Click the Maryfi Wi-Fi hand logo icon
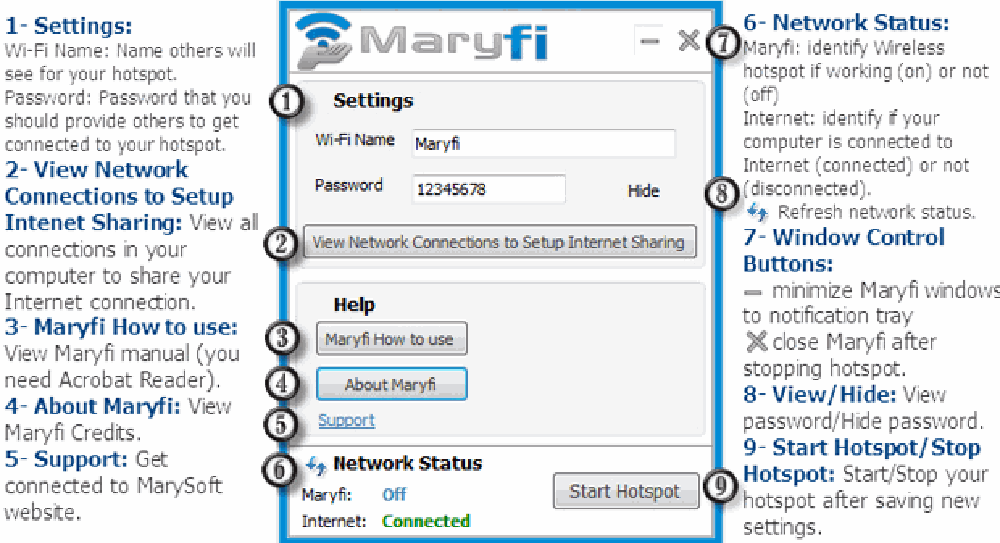 pos(325,41)
